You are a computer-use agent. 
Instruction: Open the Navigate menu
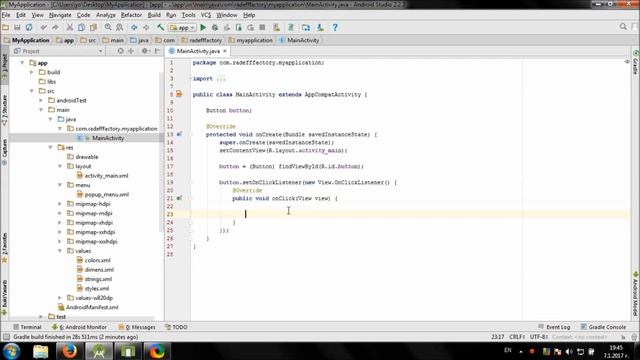(x=60, y=15)
